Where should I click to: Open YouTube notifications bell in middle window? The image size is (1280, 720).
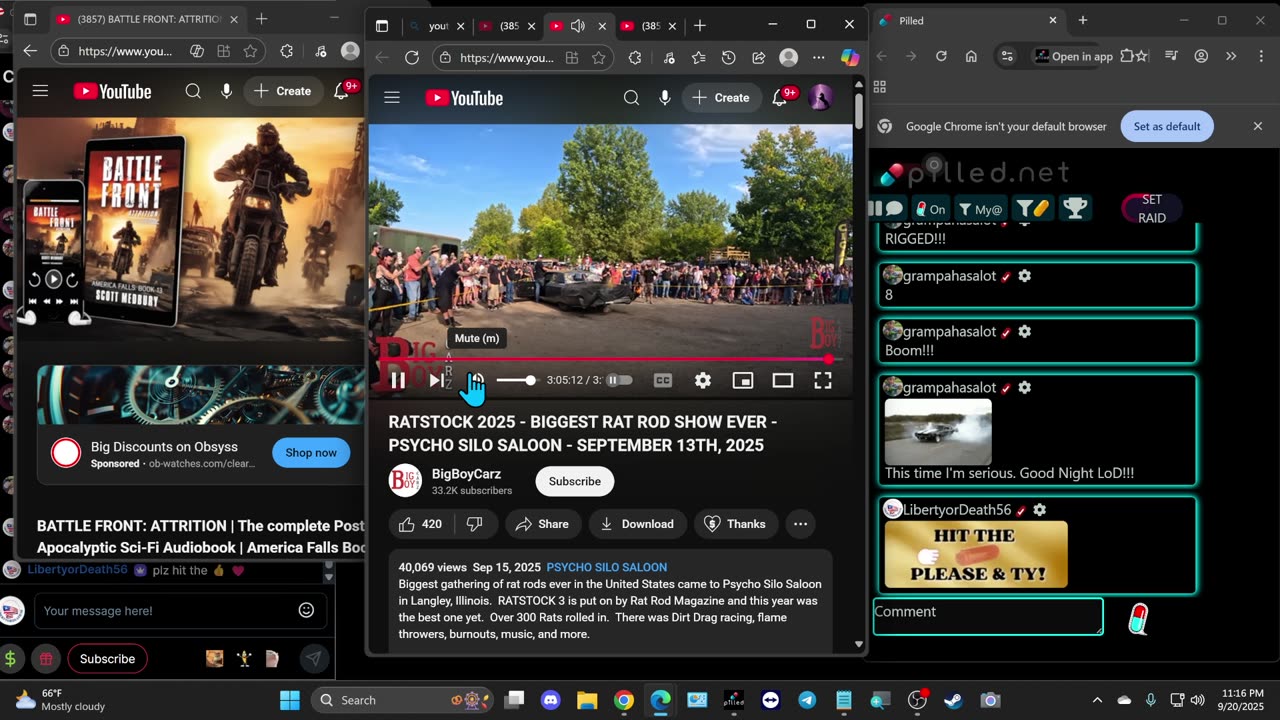tap(781, 98)
